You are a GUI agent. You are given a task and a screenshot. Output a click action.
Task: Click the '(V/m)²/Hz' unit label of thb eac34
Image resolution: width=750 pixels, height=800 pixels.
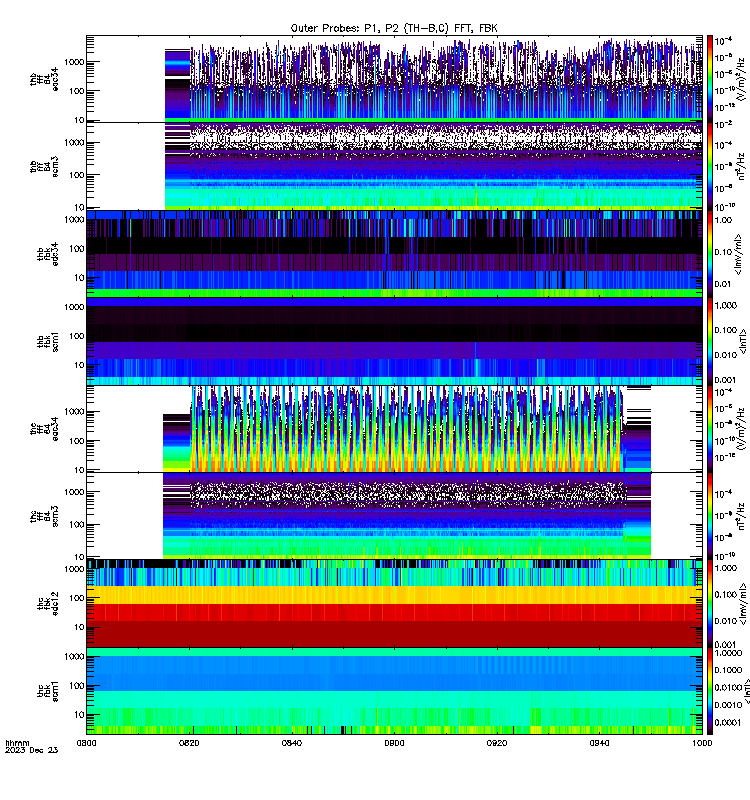click(x=742, y=79)
